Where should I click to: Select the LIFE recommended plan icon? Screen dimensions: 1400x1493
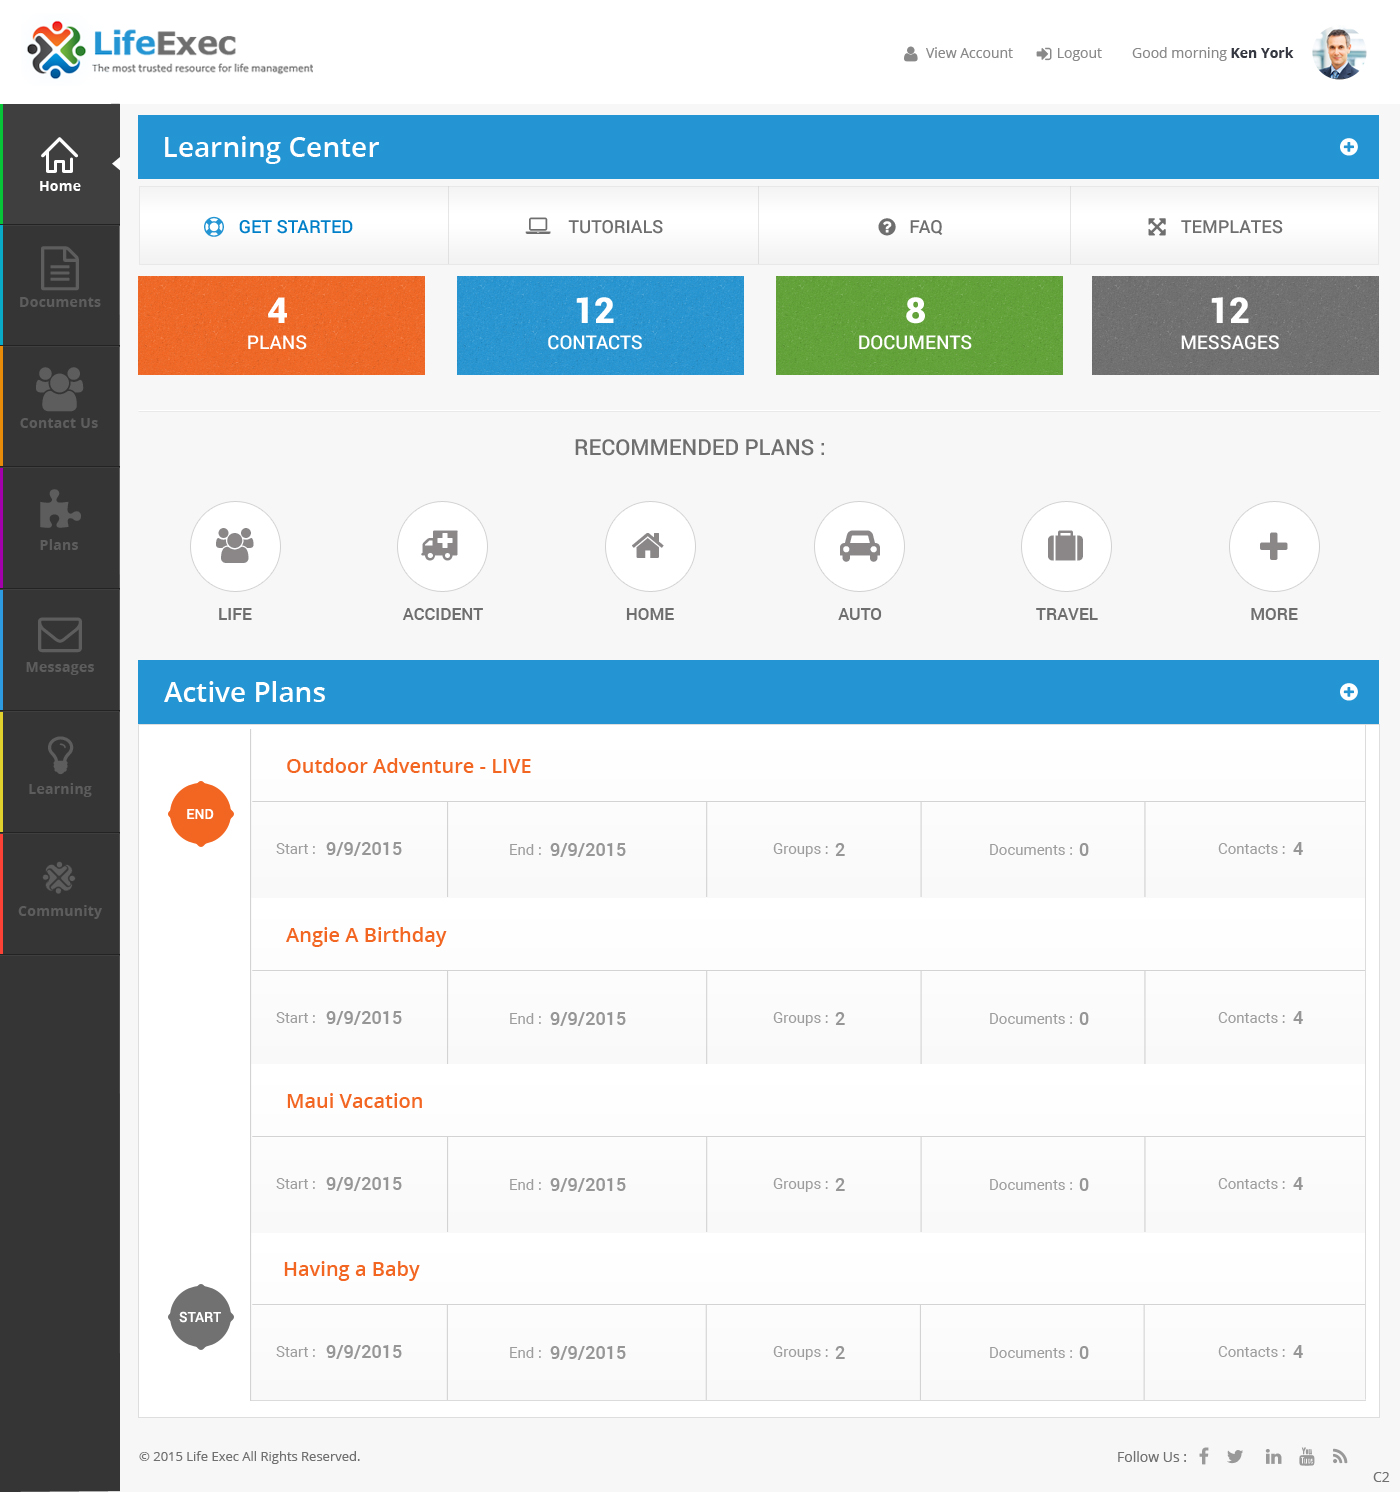235,546
